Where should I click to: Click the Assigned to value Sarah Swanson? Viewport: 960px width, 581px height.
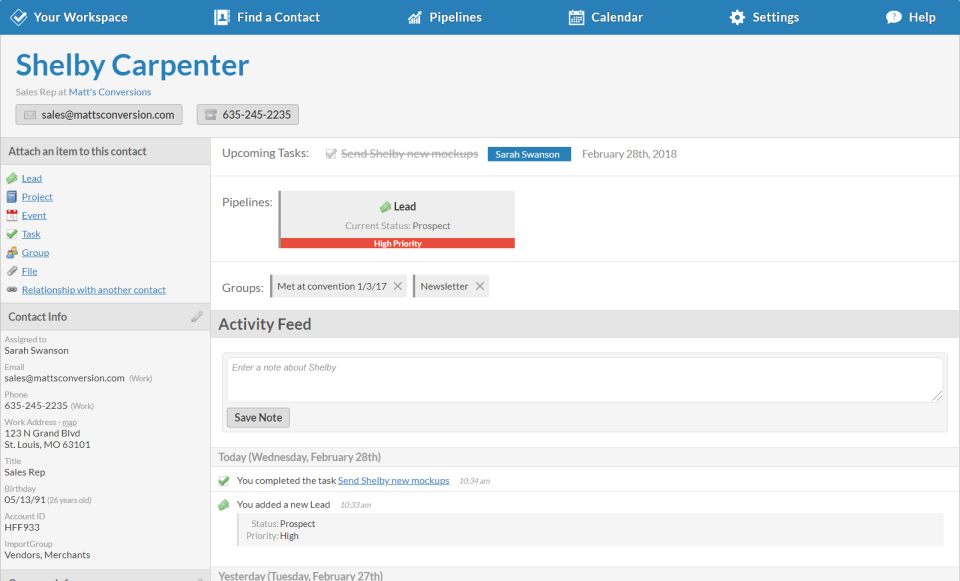[x=36, y=350]
